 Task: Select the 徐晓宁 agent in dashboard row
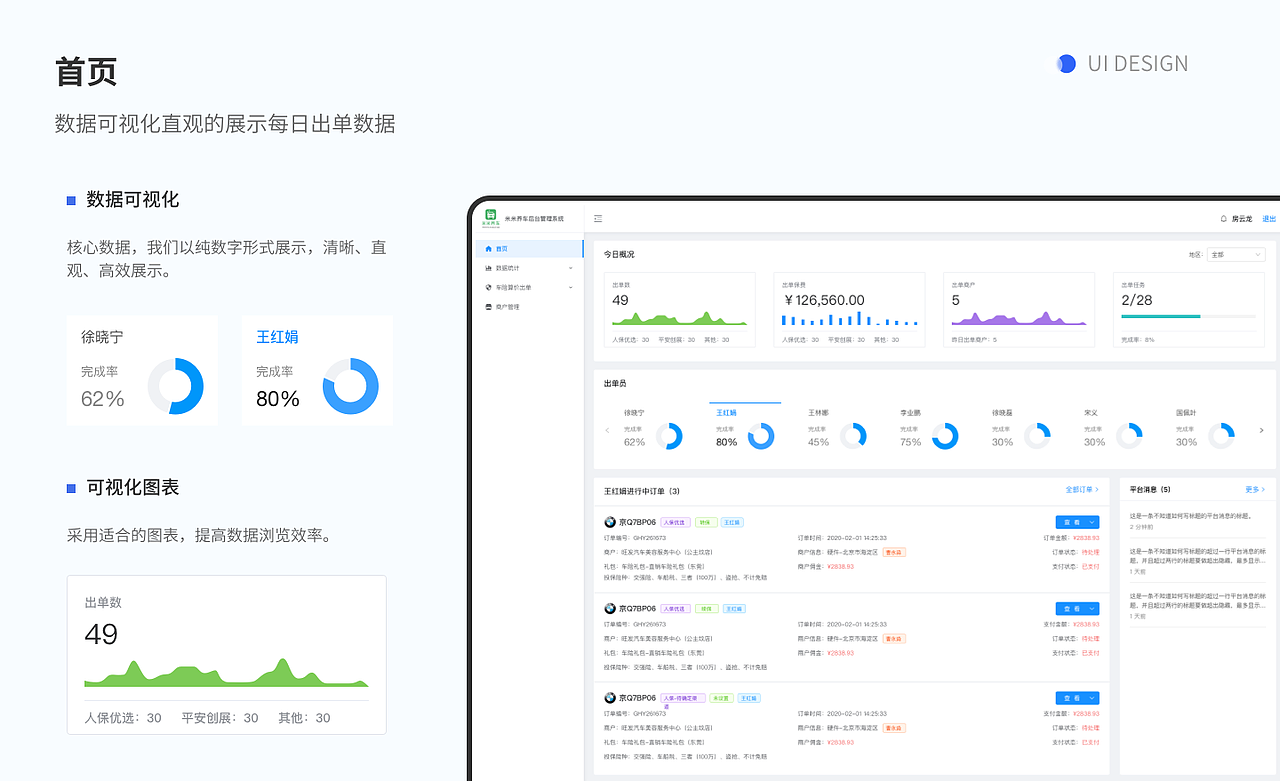[653, 428]
